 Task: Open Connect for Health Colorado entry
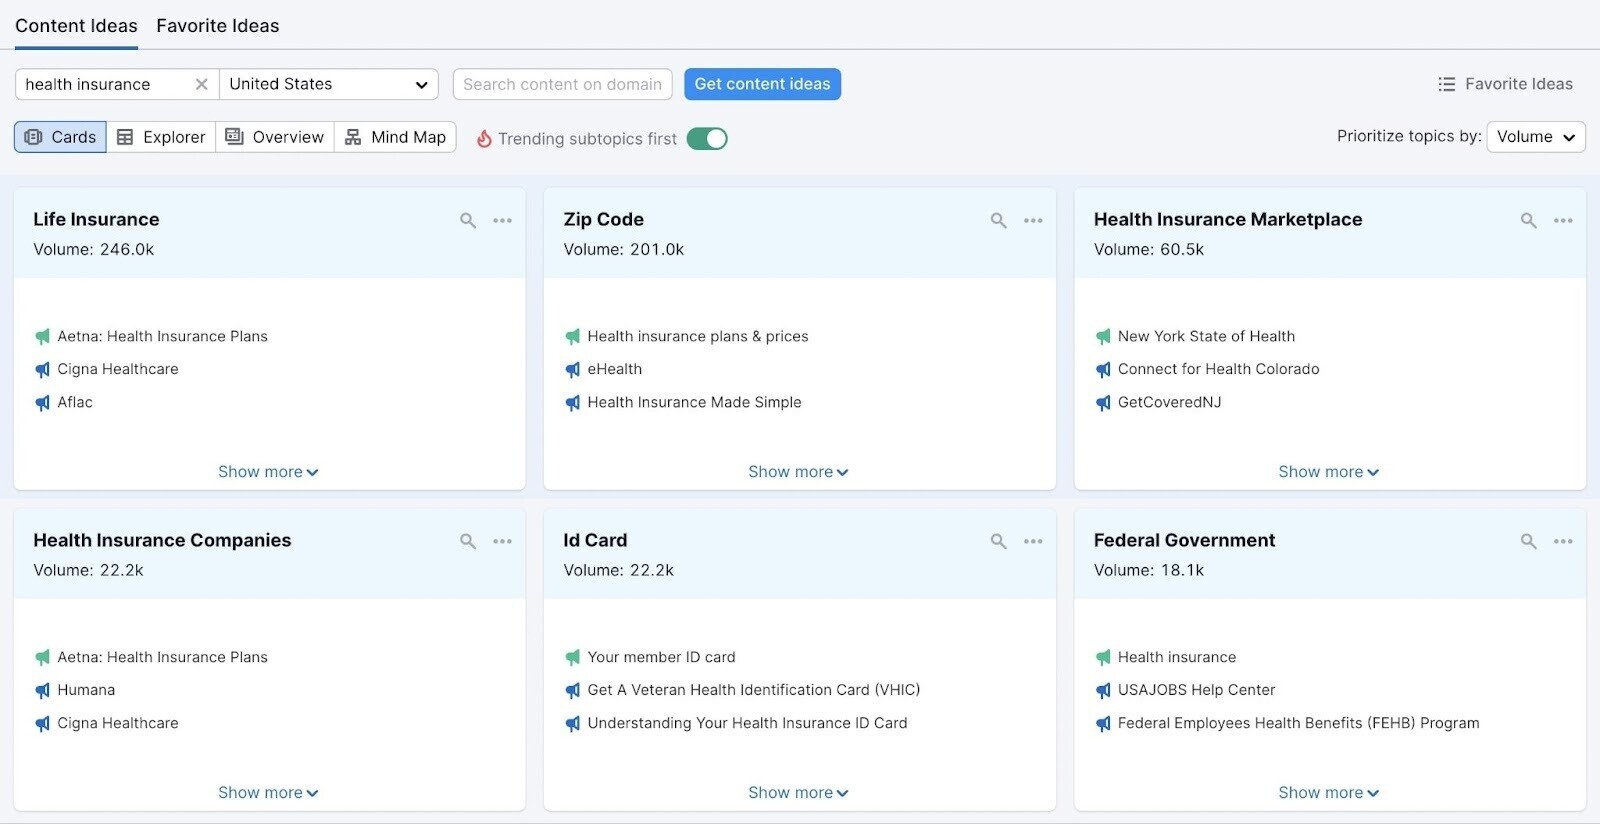1218,369
